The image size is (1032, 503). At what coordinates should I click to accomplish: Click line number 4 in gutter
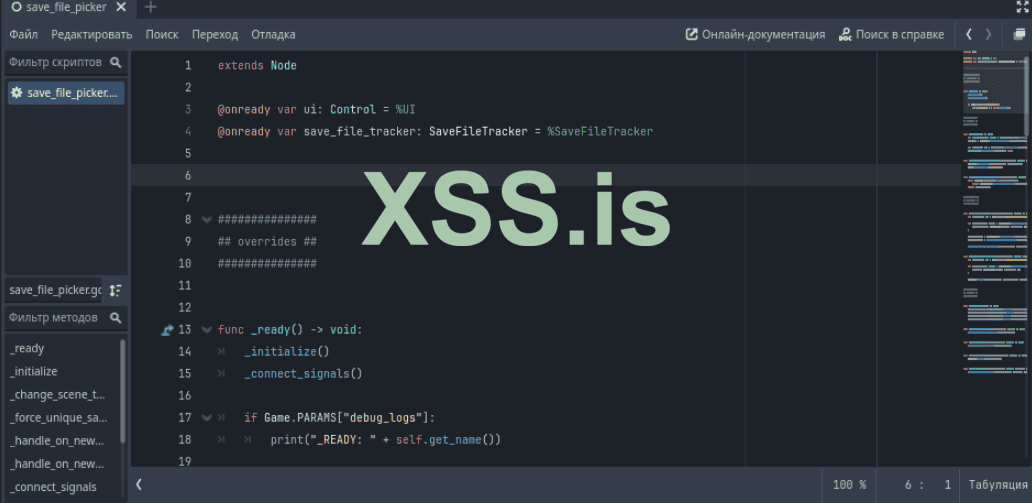188,131
